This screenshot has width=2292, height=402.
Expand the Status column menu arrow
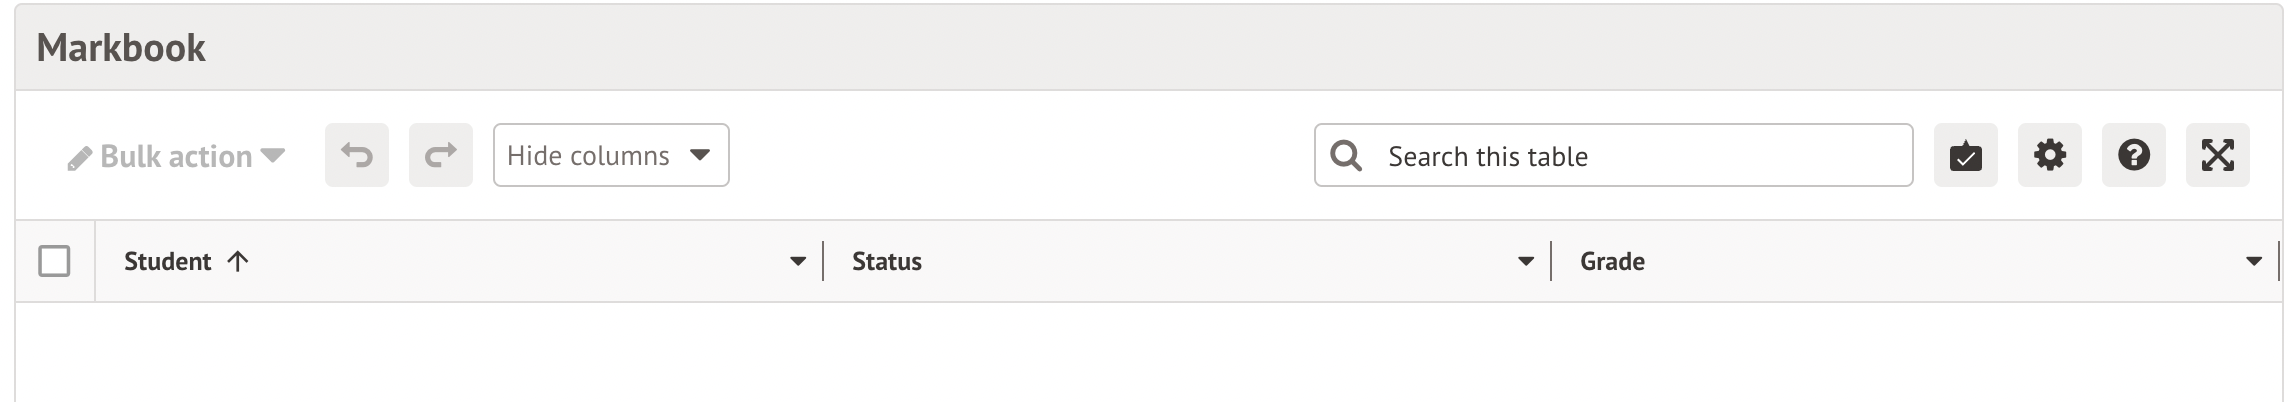pyautogui.click(x=1525, y=262)
